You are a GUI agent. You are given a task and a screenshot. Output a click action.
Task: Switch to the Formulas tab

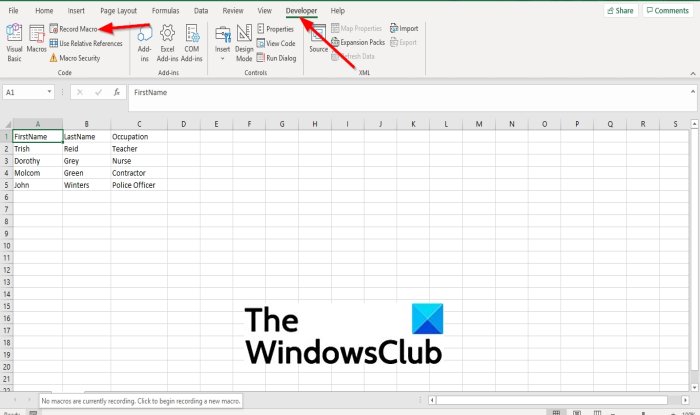coord(165,10)
